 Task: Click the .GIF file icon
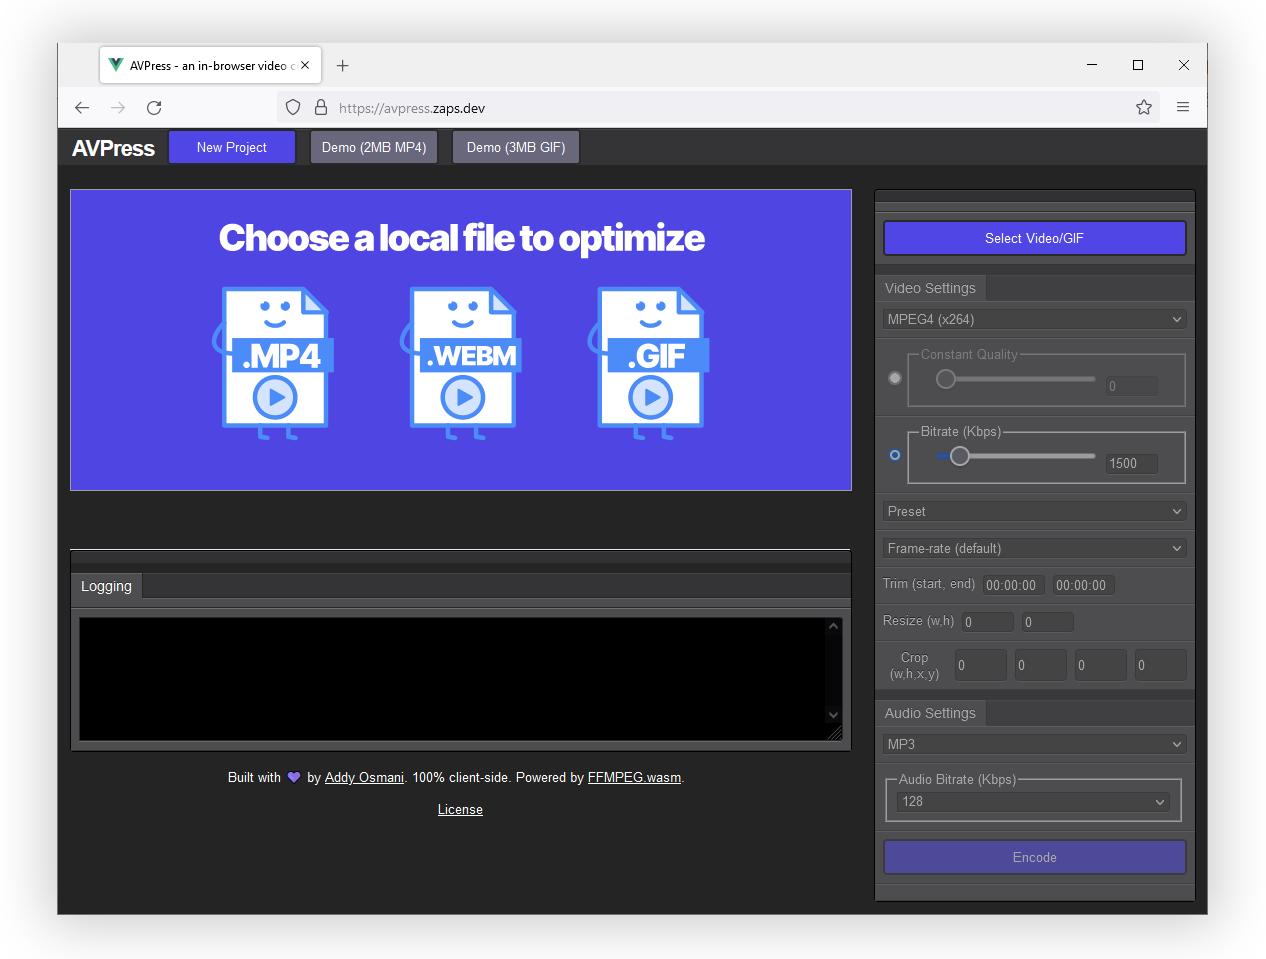[650, 363]
